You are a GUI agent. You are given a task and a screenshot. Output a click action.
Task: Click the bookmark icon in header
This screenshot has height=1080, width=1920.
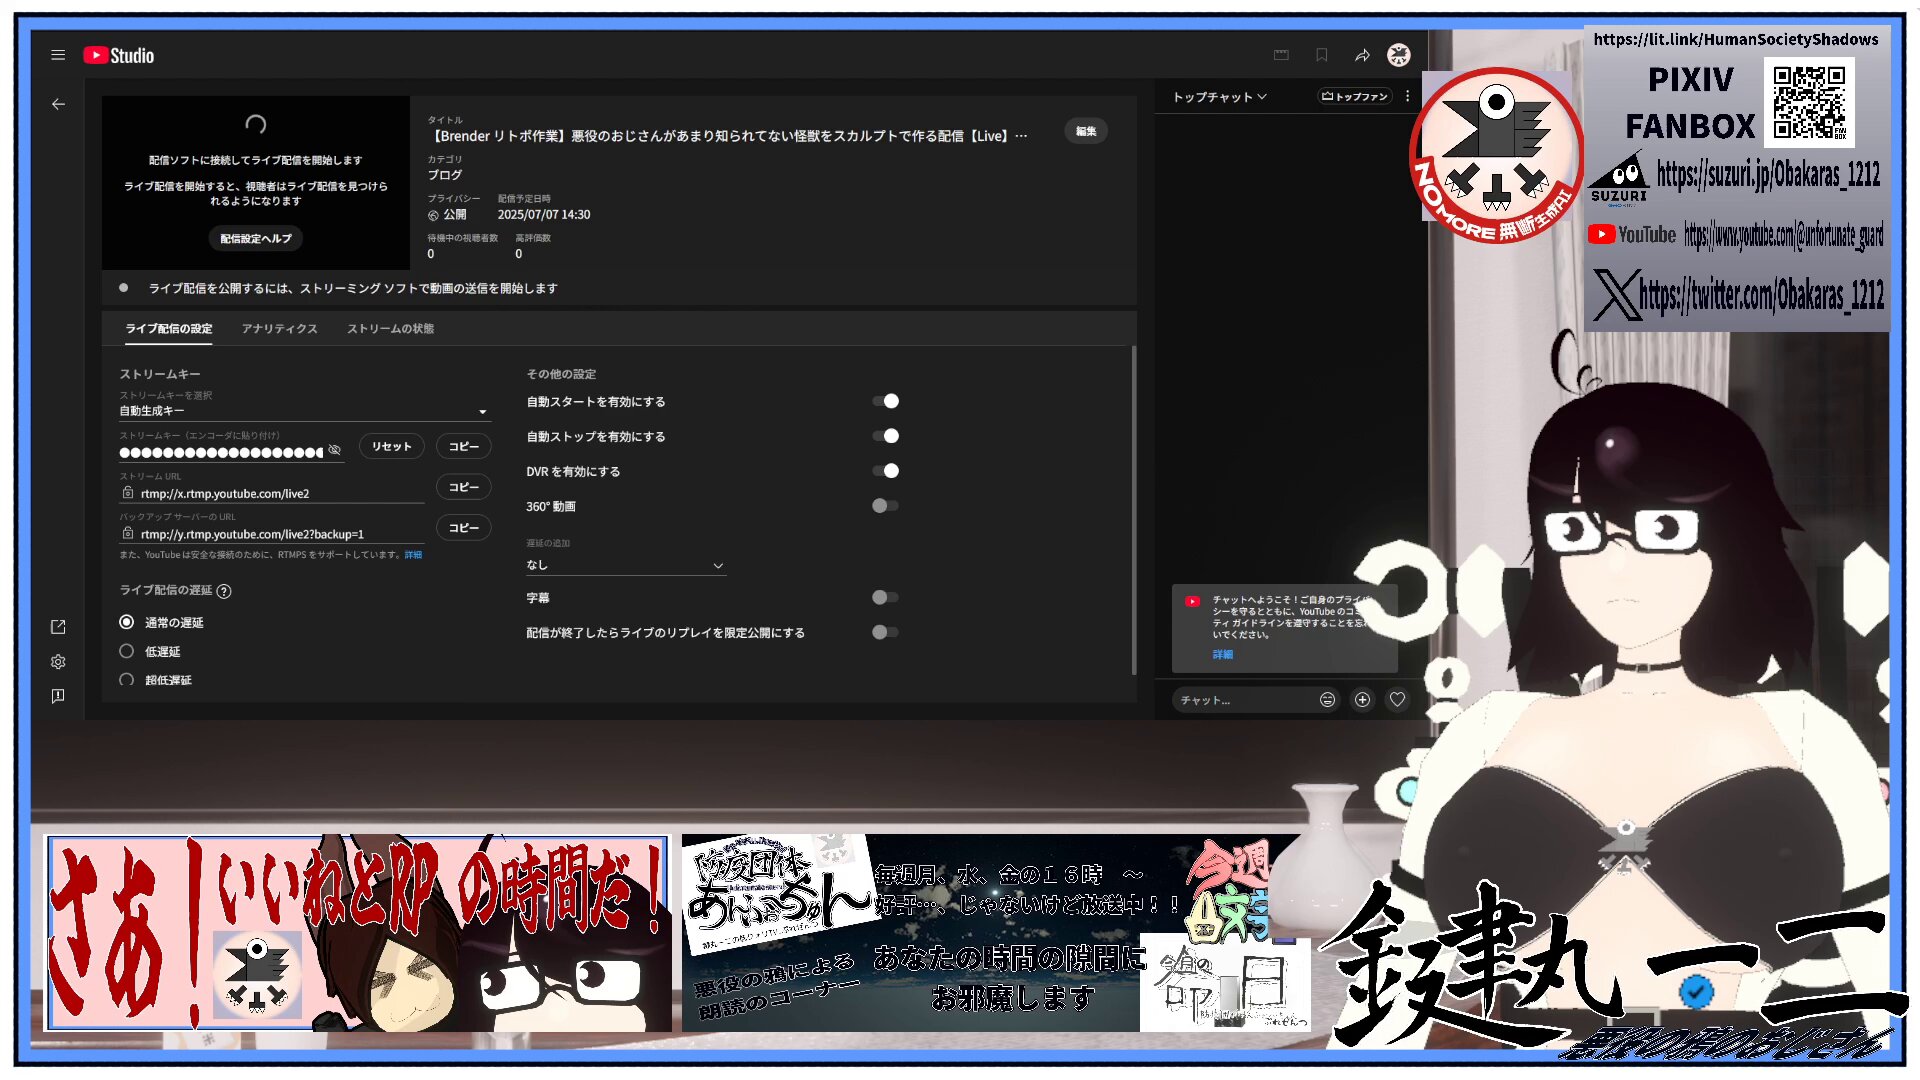(x=1322, y=55)
